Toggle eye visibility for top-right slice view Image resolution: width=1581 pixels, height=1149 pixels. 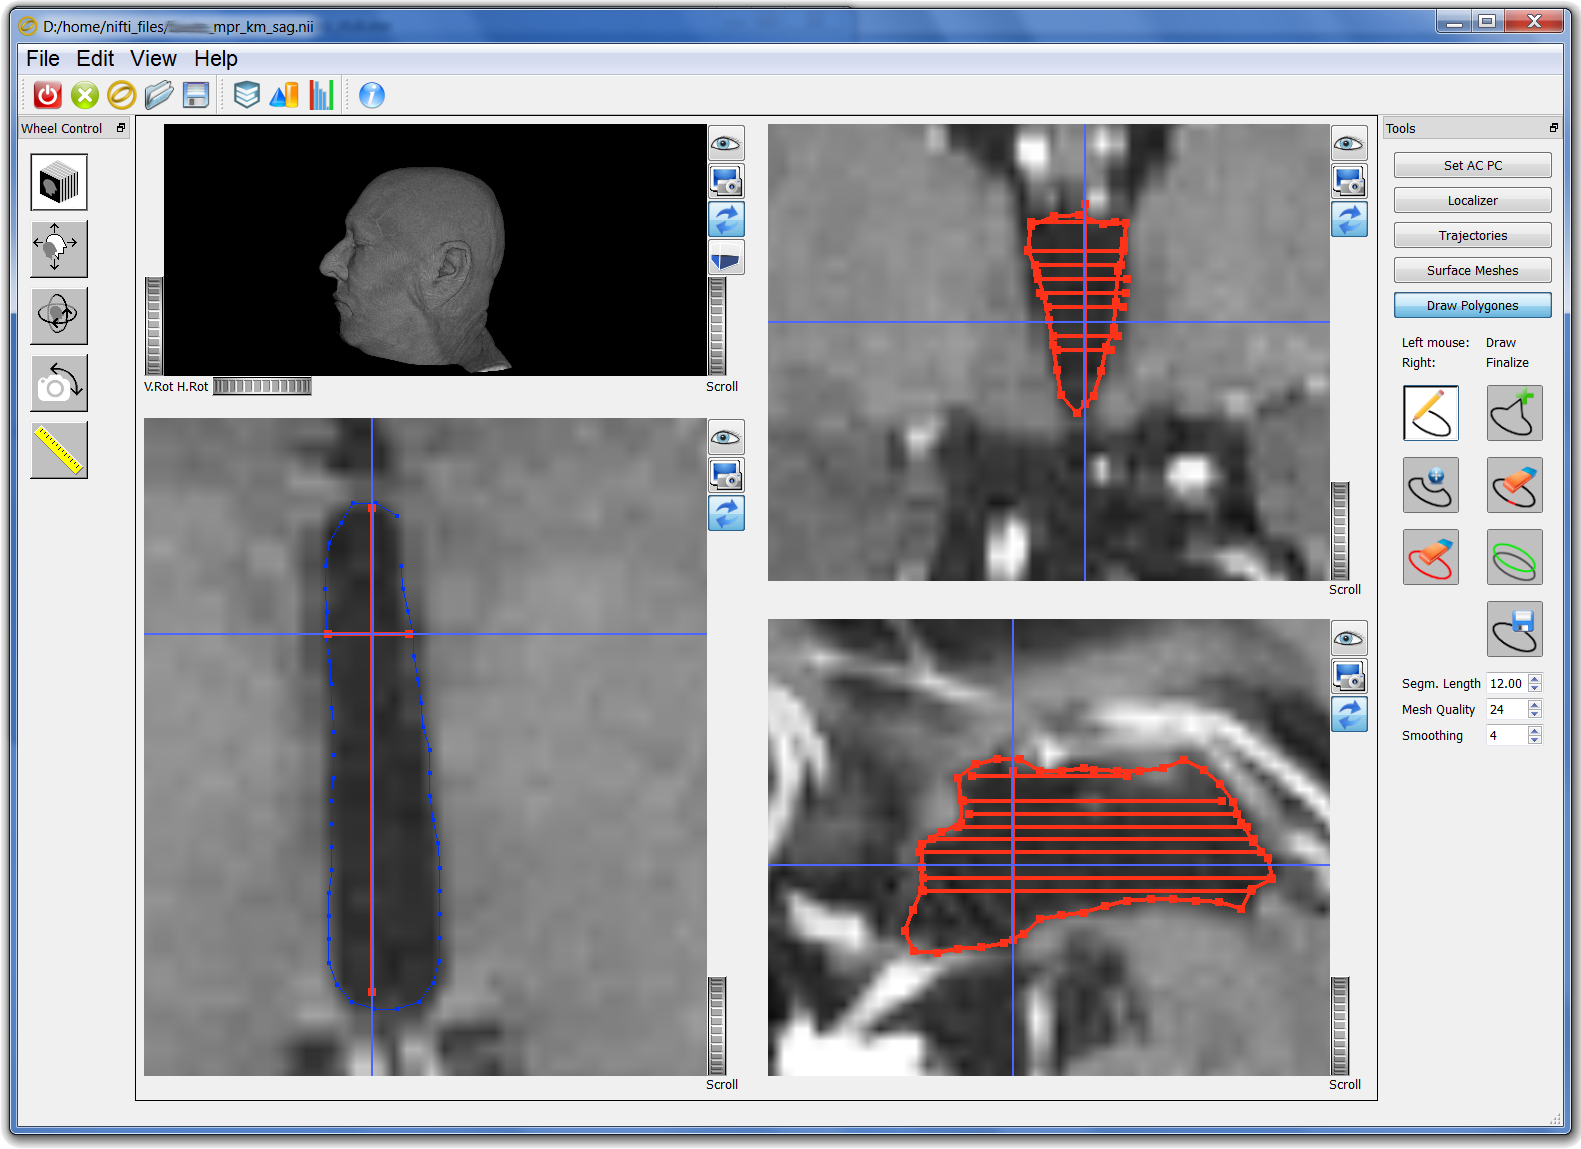click(1349, 144)
